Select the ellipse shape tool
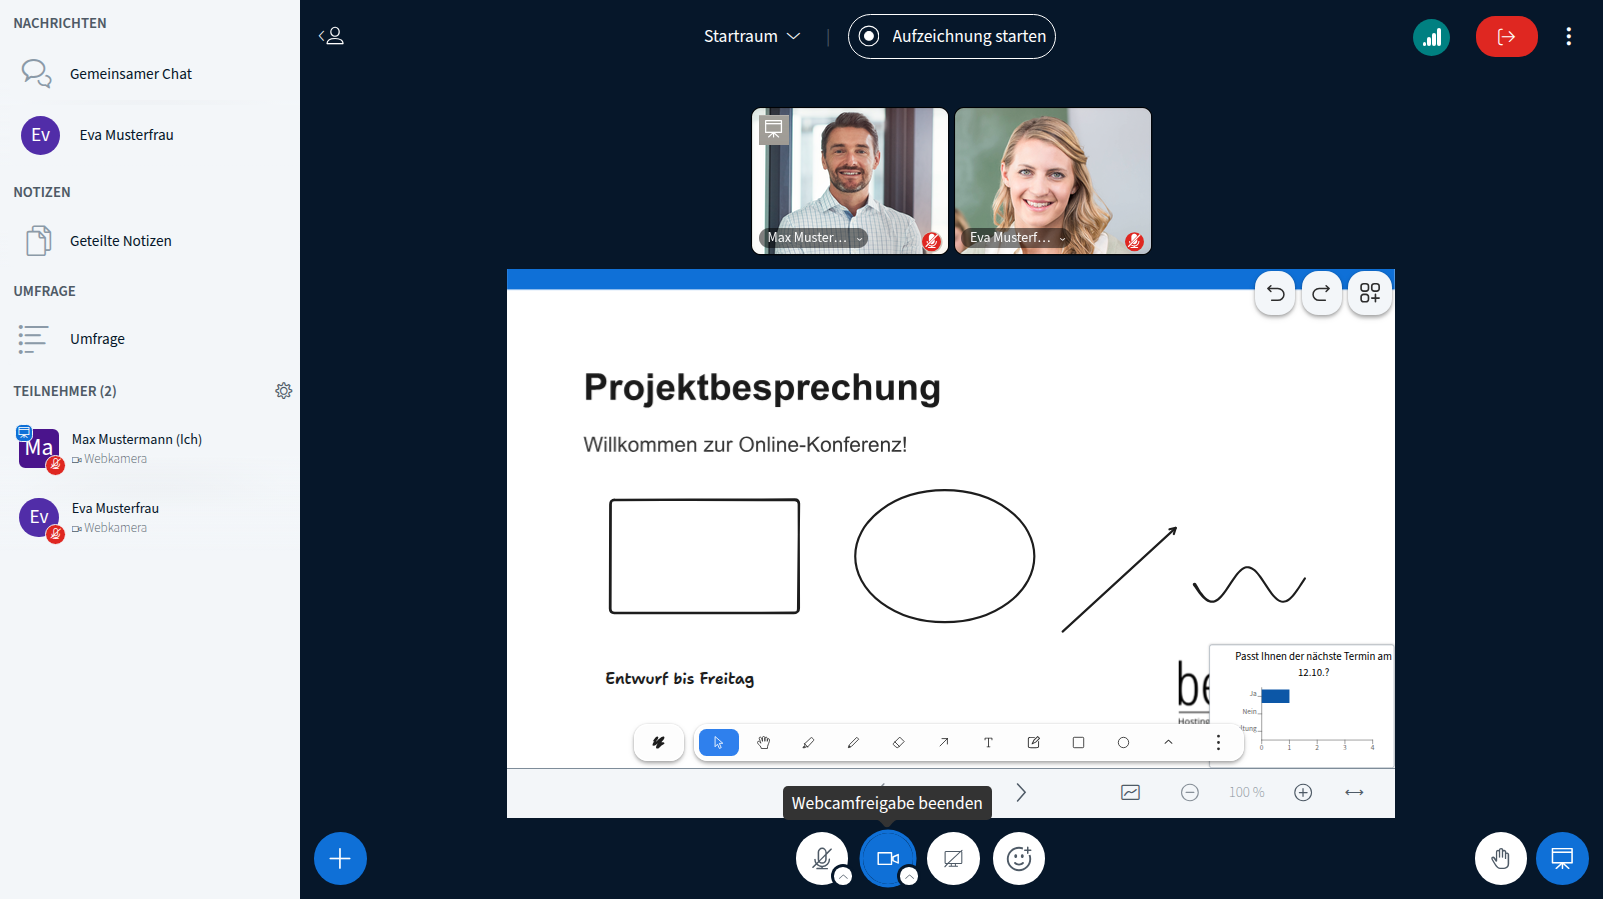The image size is (1603, 899). pos(1123,743)
